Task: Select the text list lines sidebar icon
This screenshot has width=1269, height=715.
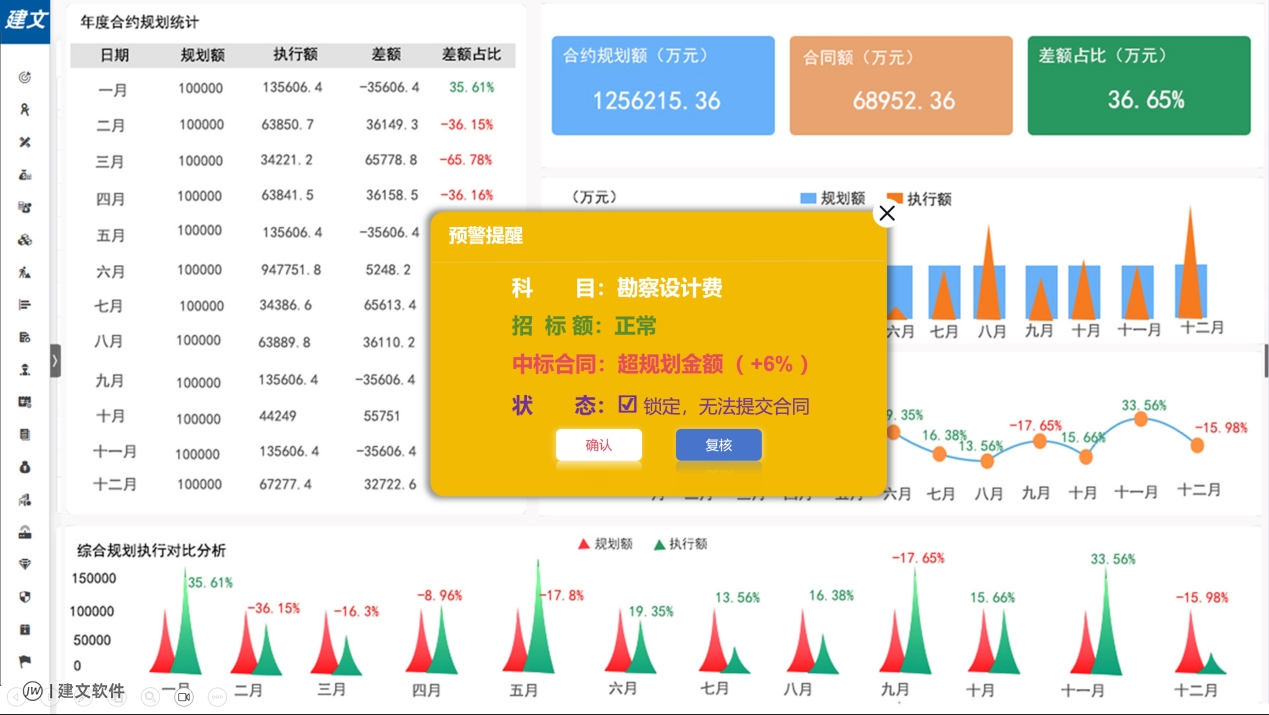Action: coord(25,305)
